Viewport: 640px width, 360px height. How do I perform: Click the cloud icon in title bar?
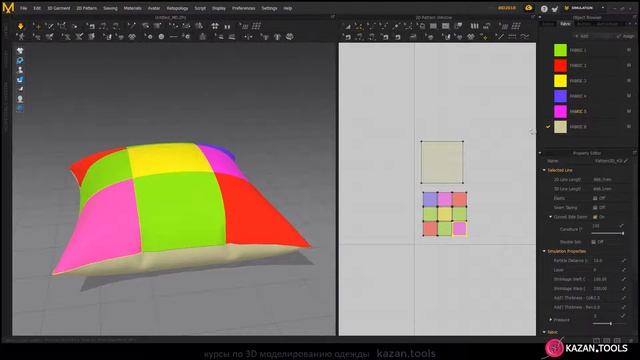(x=529, y=8)
